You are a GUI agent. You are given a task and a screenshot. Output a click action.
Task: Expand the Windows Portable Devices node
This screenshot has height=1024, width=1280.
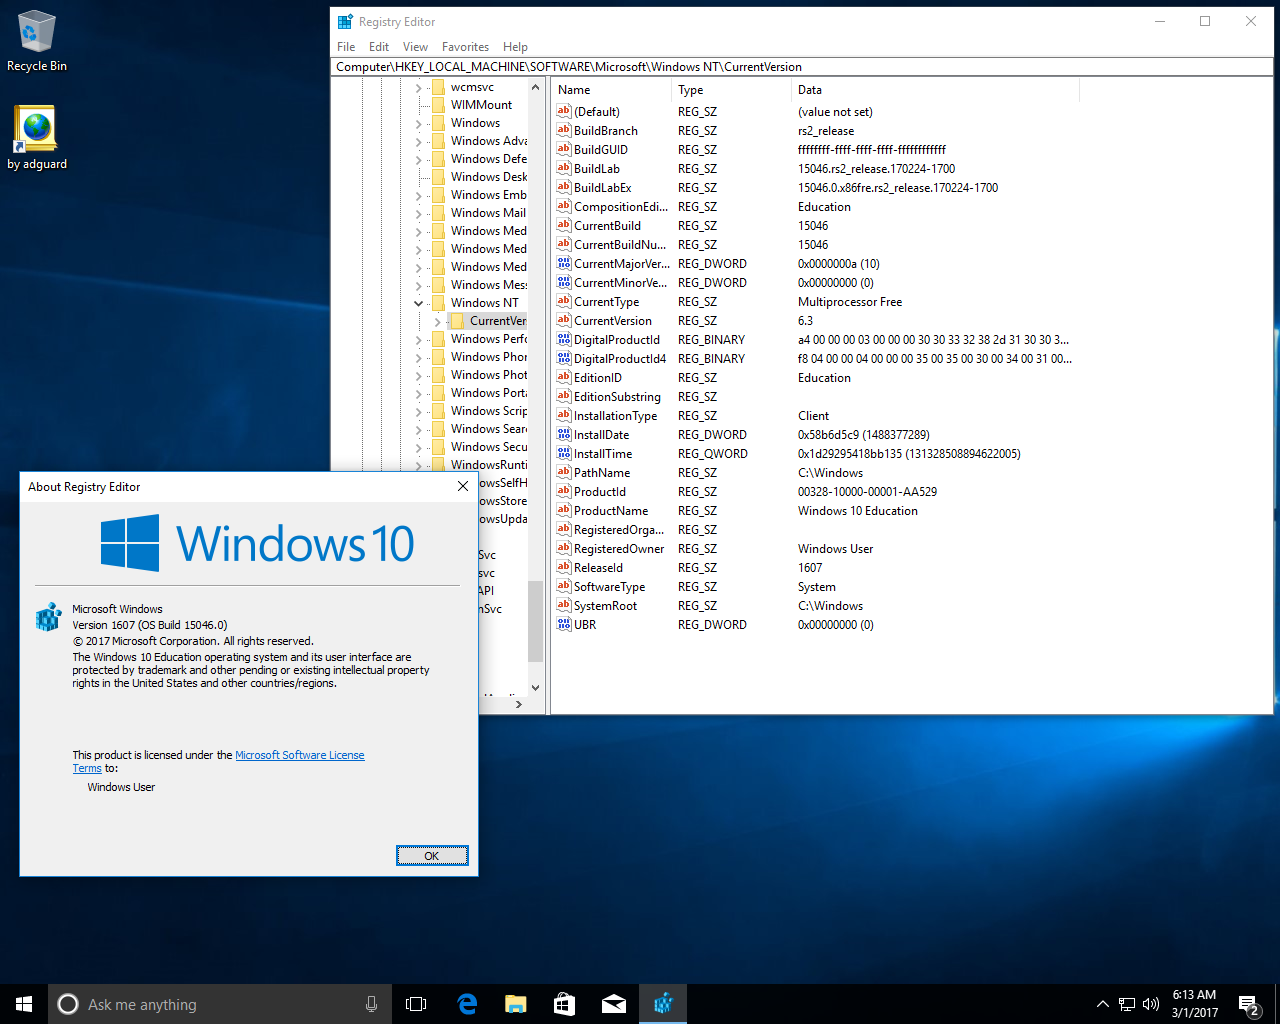419,393
